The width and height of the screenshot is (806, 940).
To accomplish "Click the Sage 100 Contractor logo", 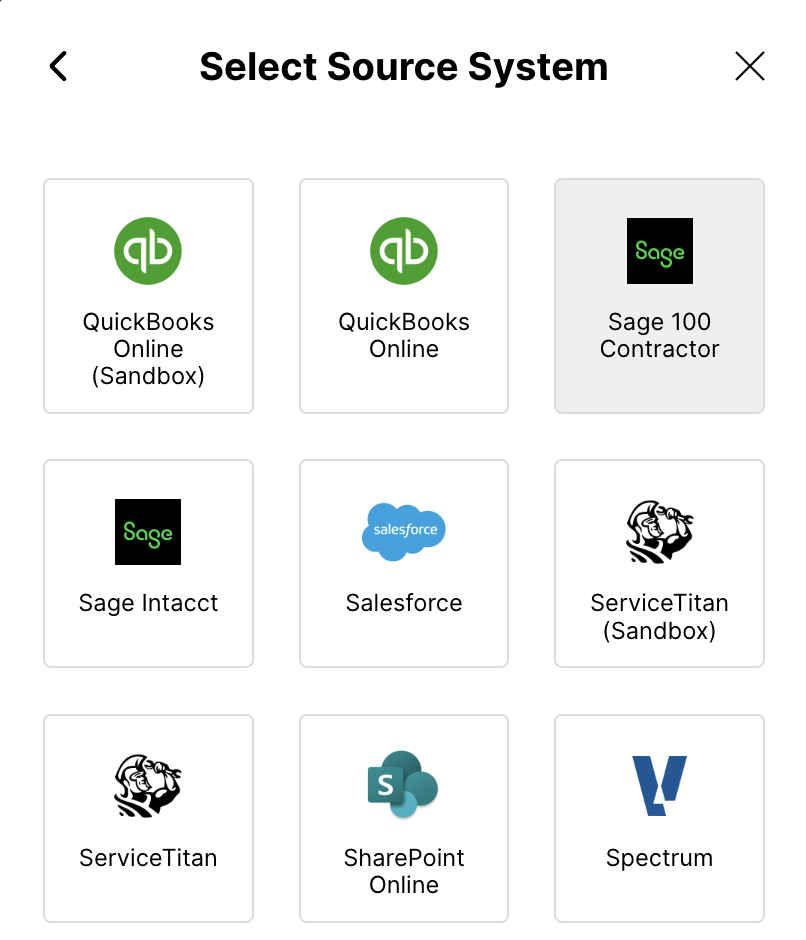I will pyautogui.click(x=660, y=251).
